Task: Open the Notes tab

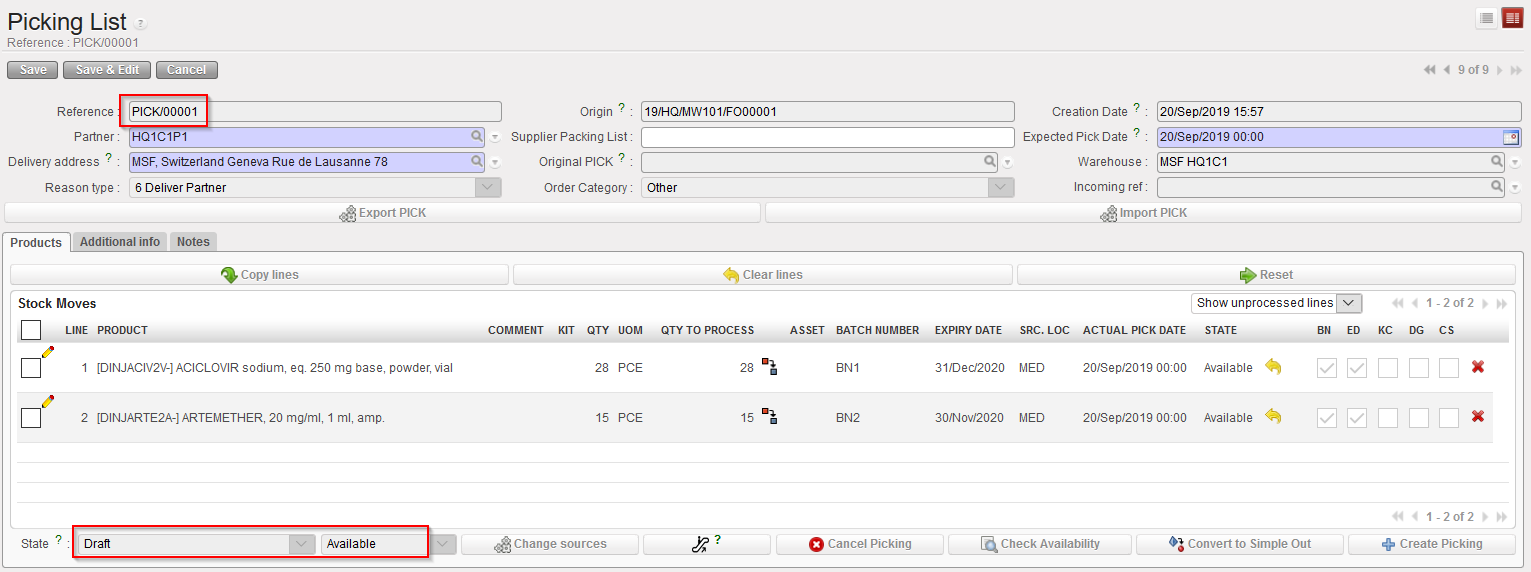Action: tap(193, 242)
